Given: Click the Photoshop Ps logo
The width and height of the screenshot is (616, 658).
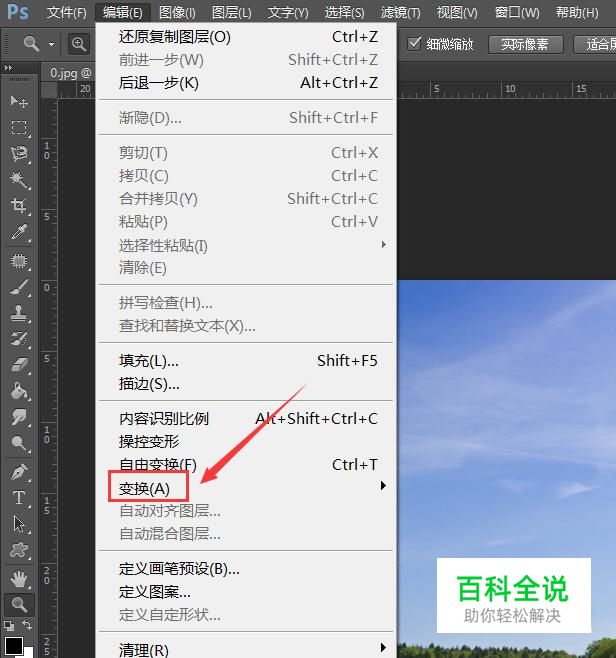Looking at the screenshot, I should [18, 12].
